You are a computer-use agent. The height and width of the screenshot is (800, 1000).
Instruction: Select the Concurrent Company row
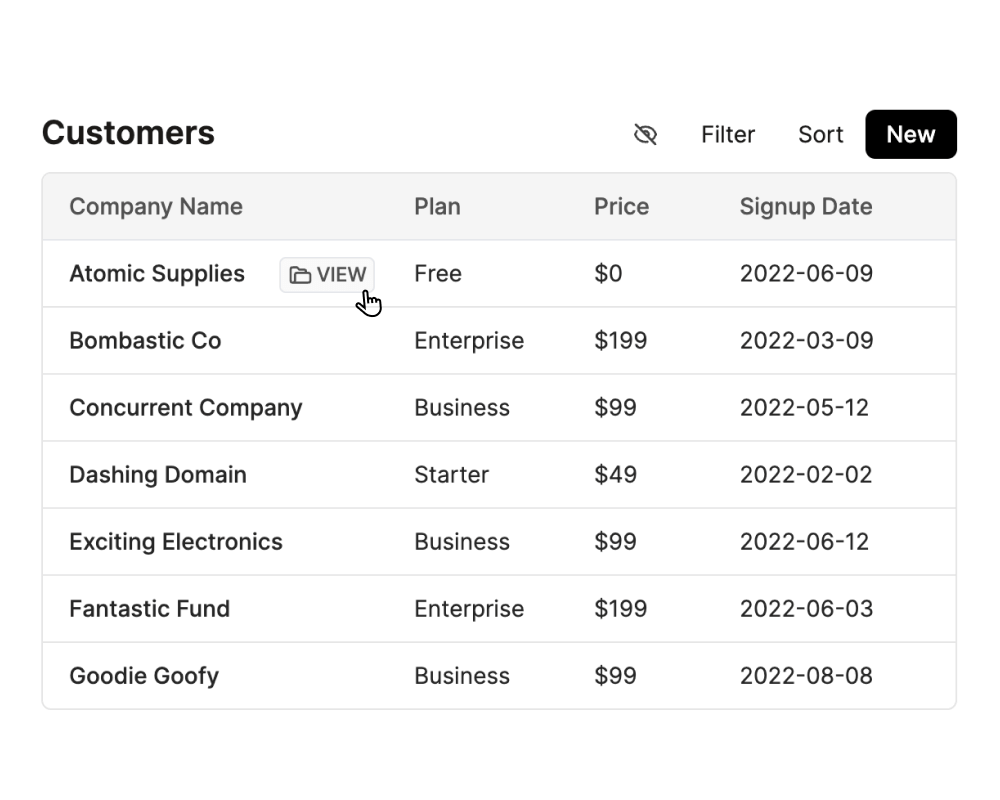point(499,408)
